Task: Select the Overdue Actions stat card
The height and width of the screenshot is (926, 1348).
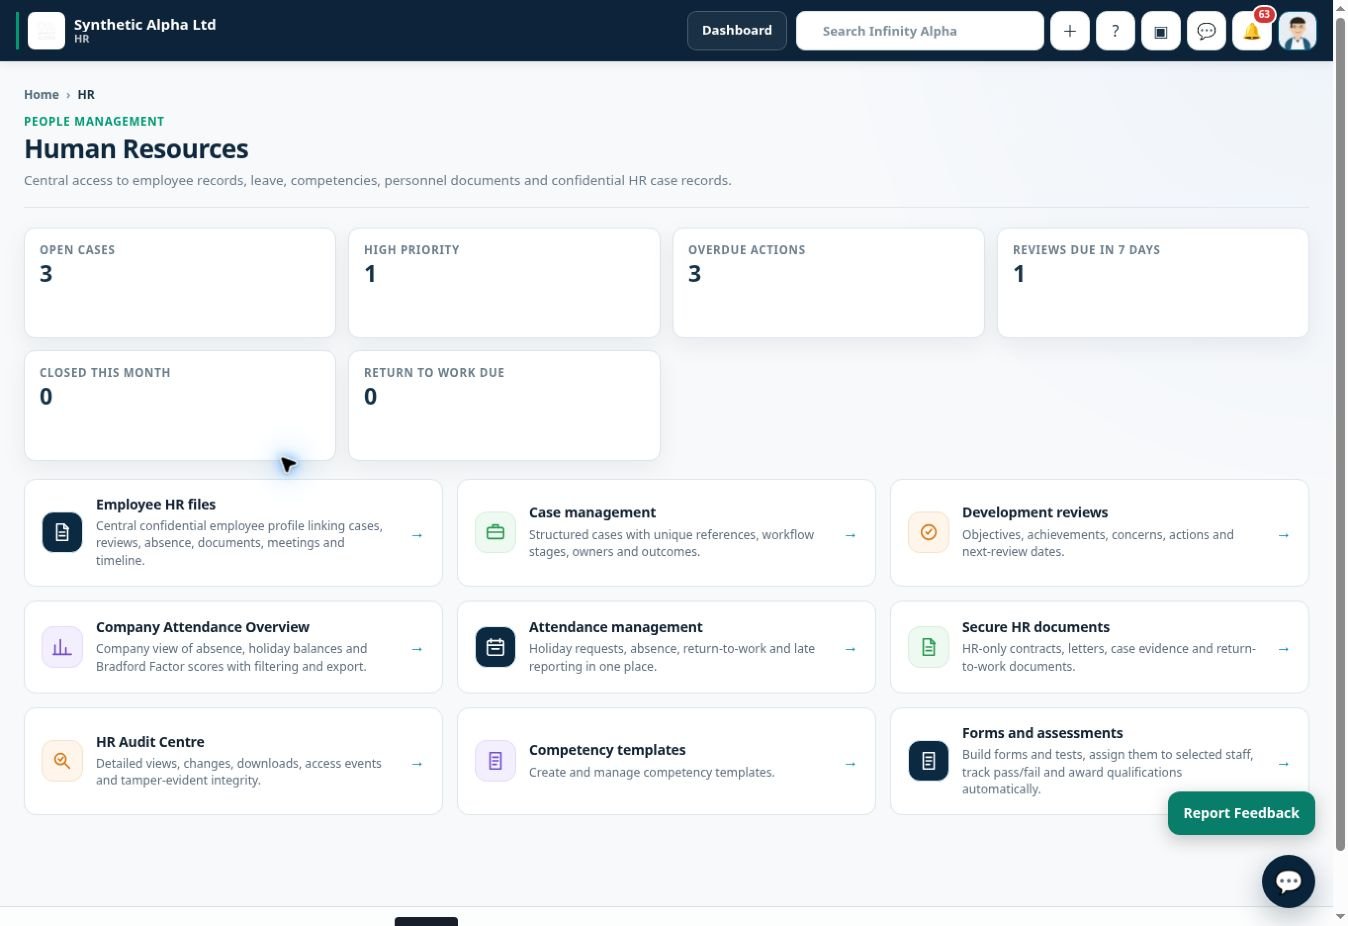Action: point(828,283)
